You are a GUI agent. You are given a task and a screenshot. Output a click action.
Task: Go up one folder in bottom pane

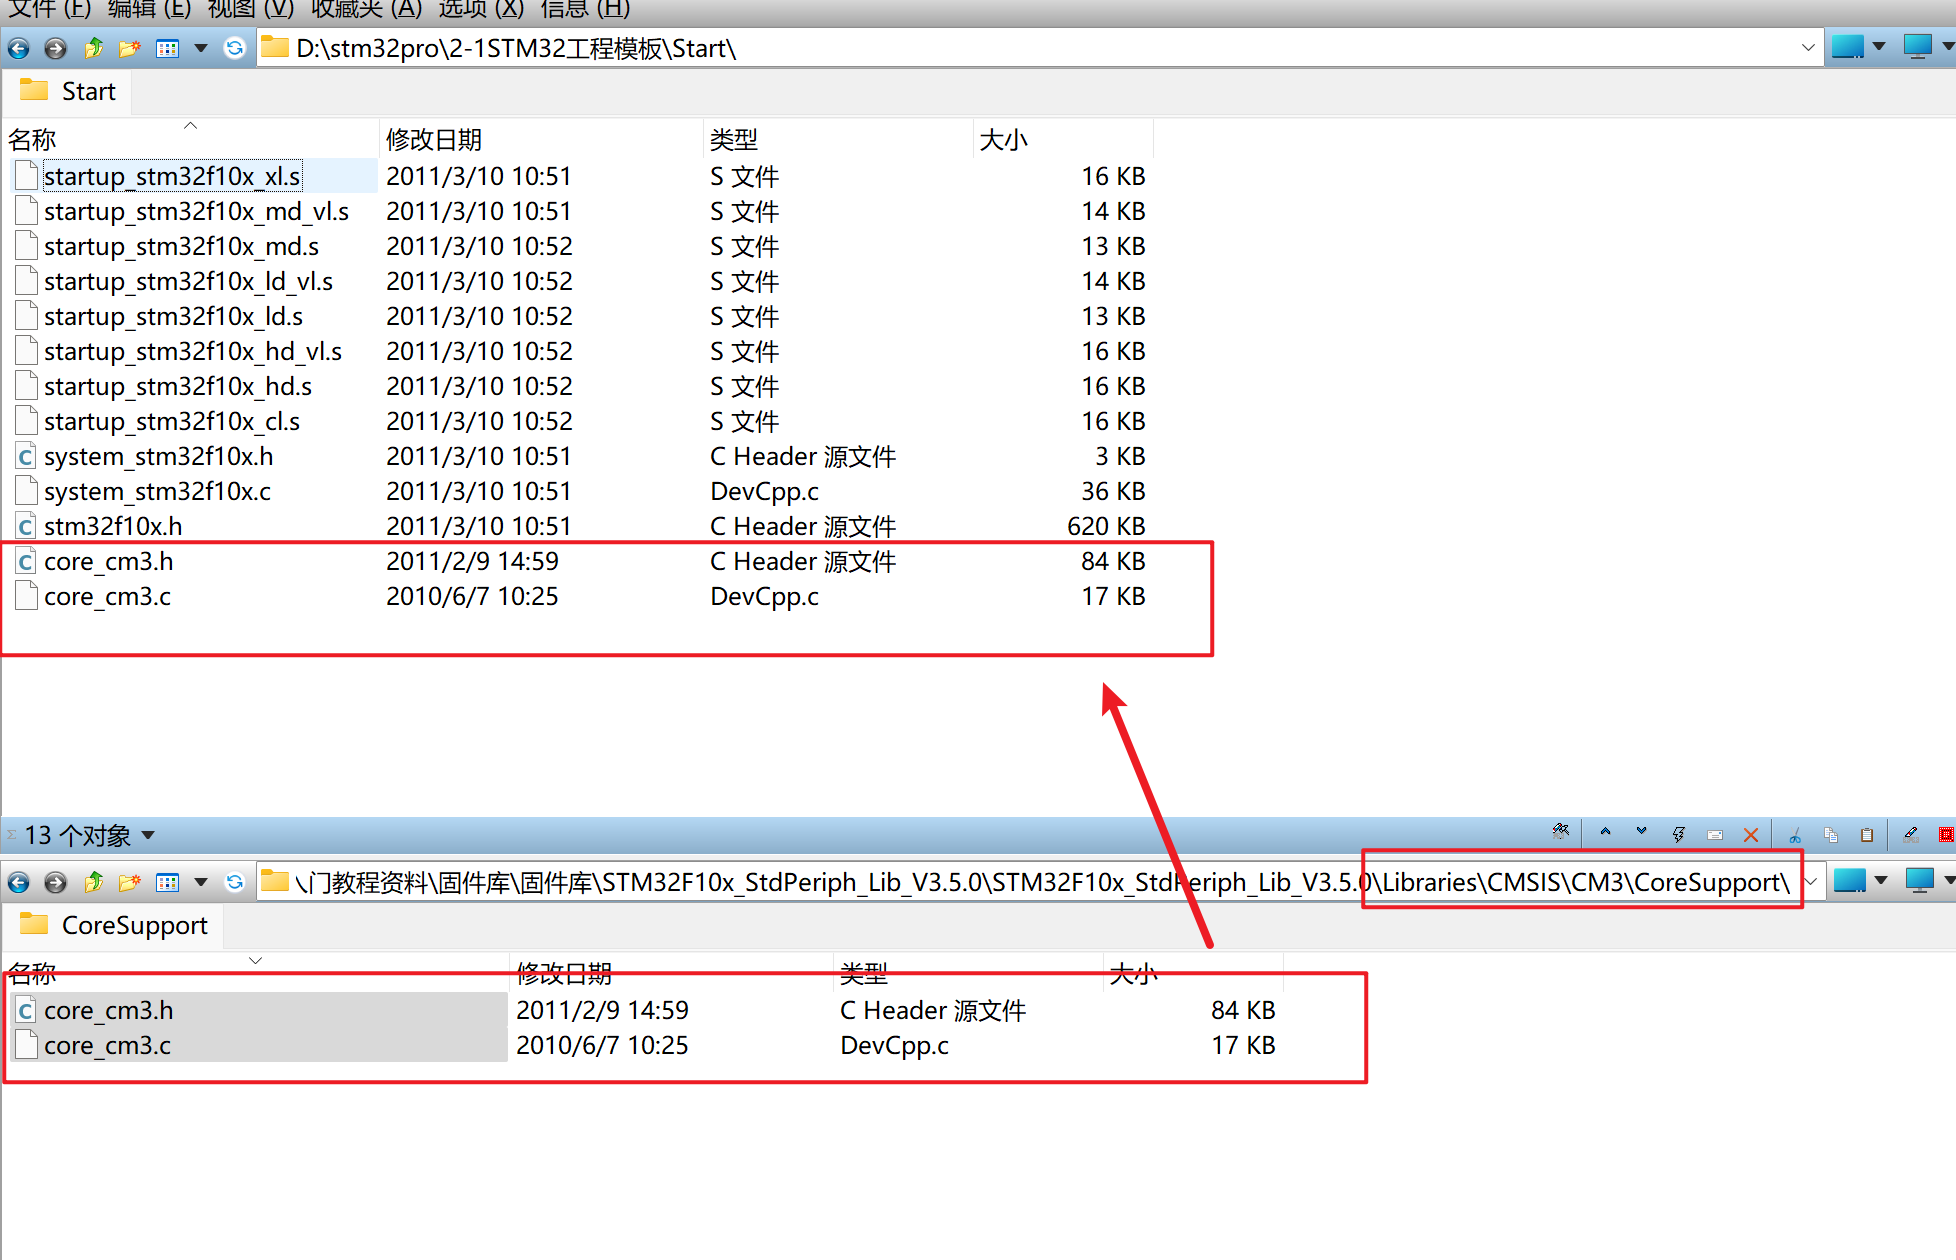click(x=93, y=882)
